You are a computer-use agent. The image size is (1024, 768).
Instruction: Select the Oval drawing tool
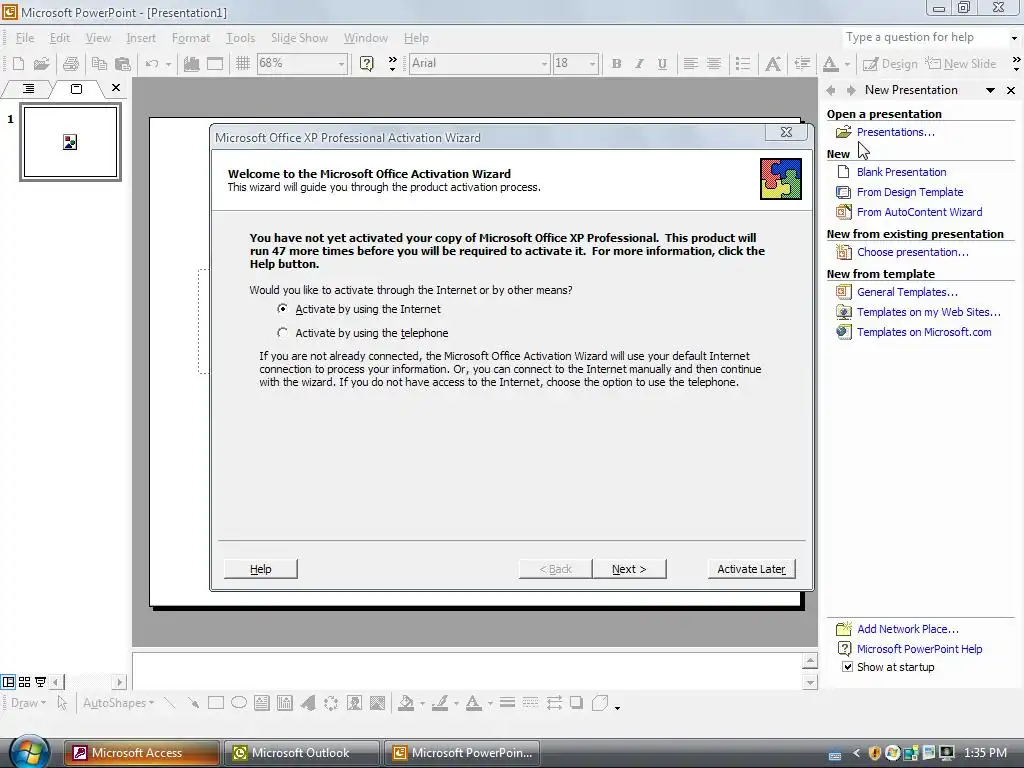pos(239,703)
